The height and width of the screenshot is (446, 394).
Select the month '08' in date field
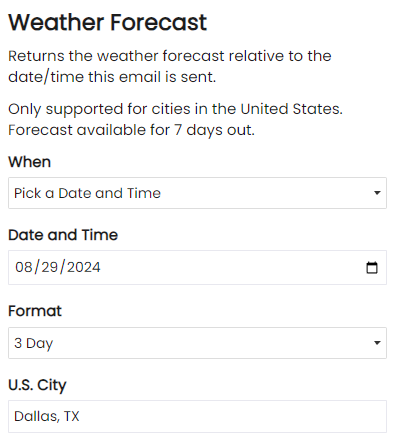coord(24,267)
